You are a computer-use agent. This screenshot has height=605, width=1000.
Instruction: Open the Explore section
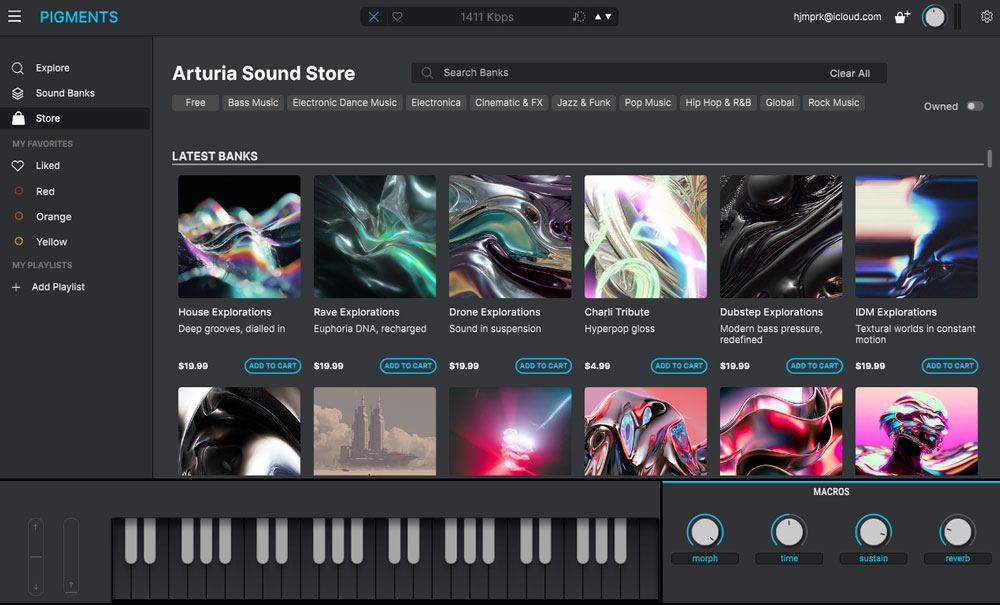(75, 68)
